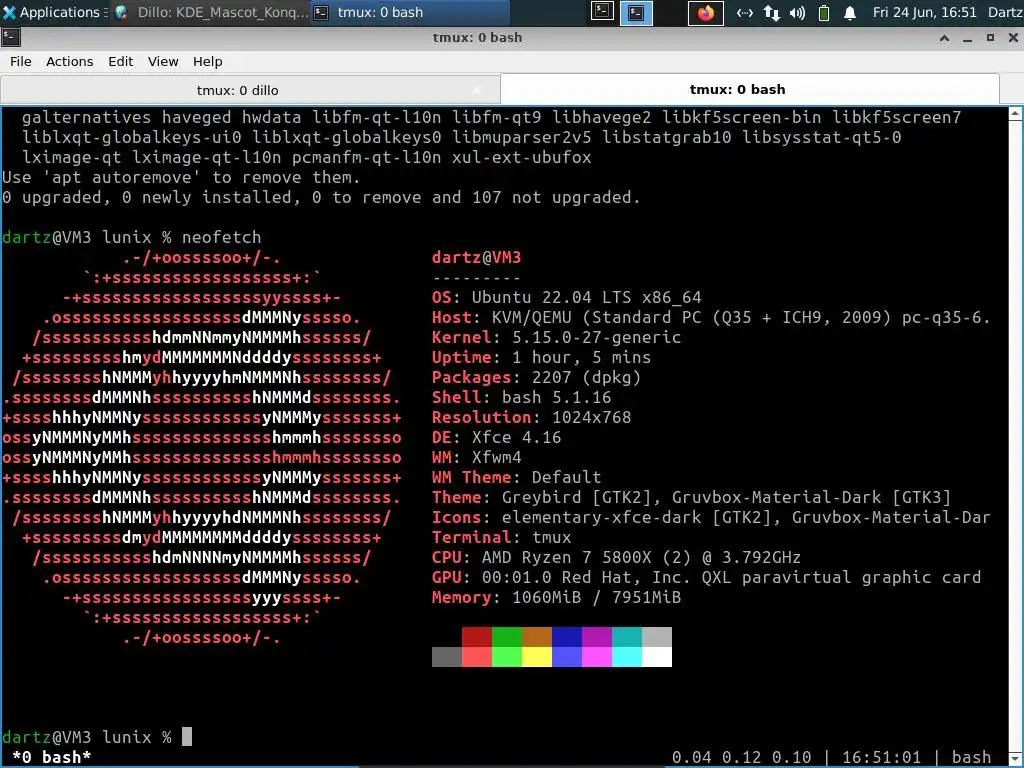The height and width of the screenshot is (768, 1024).
Task: Check the green battery power indicator
Action: (824, 13)
